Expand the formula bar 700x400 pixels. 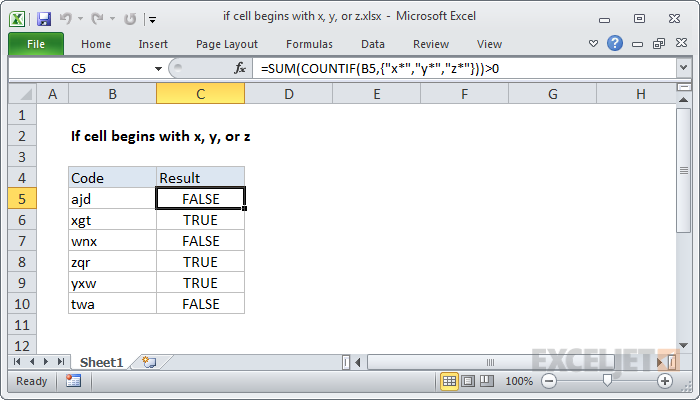point(682,68)
